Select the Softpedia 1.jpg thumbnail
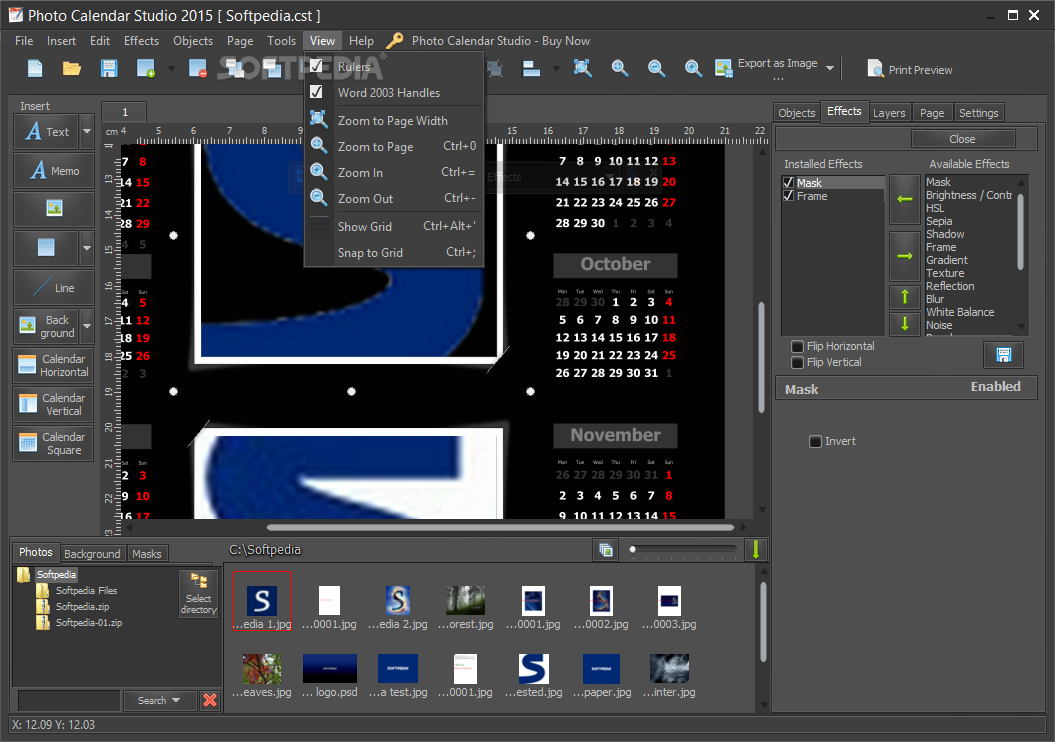Viewport: 1055px width, 742px height. (262, 601)
